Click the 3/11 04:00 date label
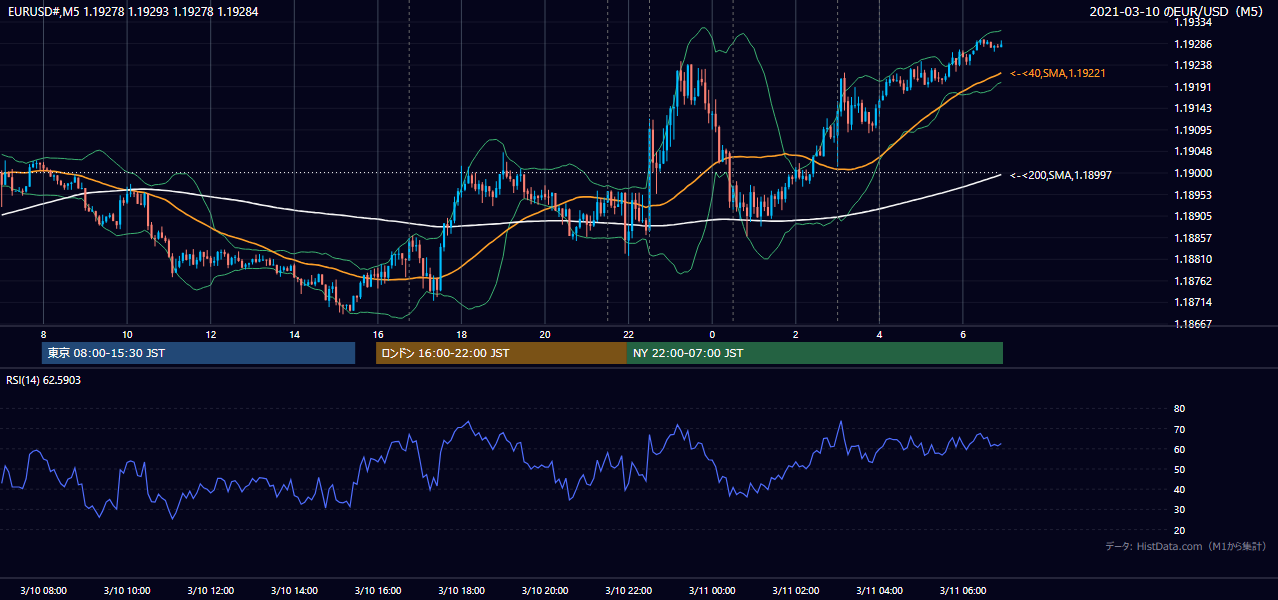This screenshot has height=600, width=1278. (x=879, y=591)
